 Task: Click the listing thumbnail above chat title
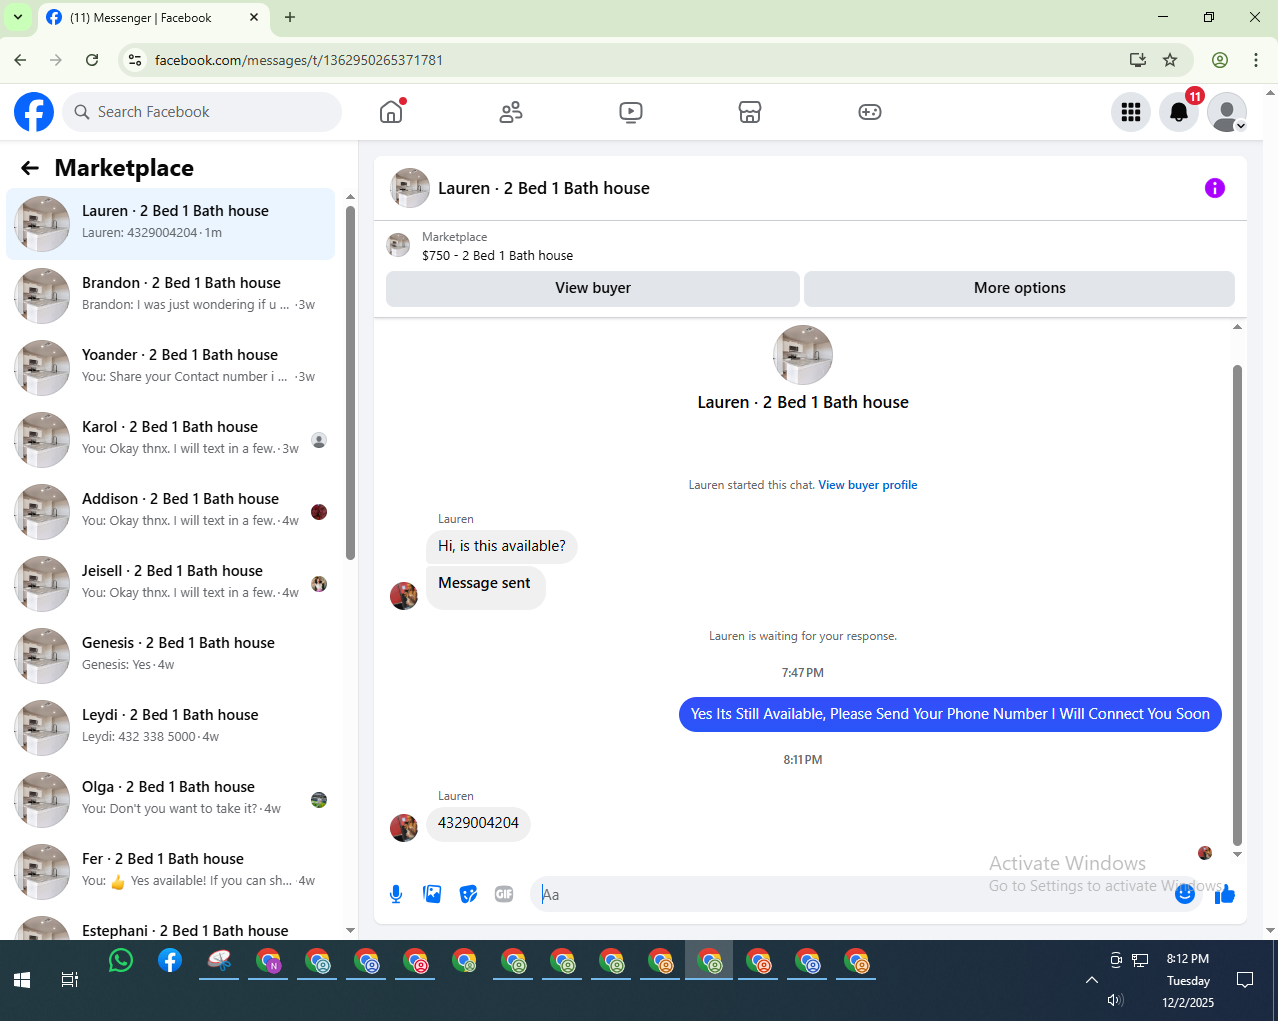[802, 355]
